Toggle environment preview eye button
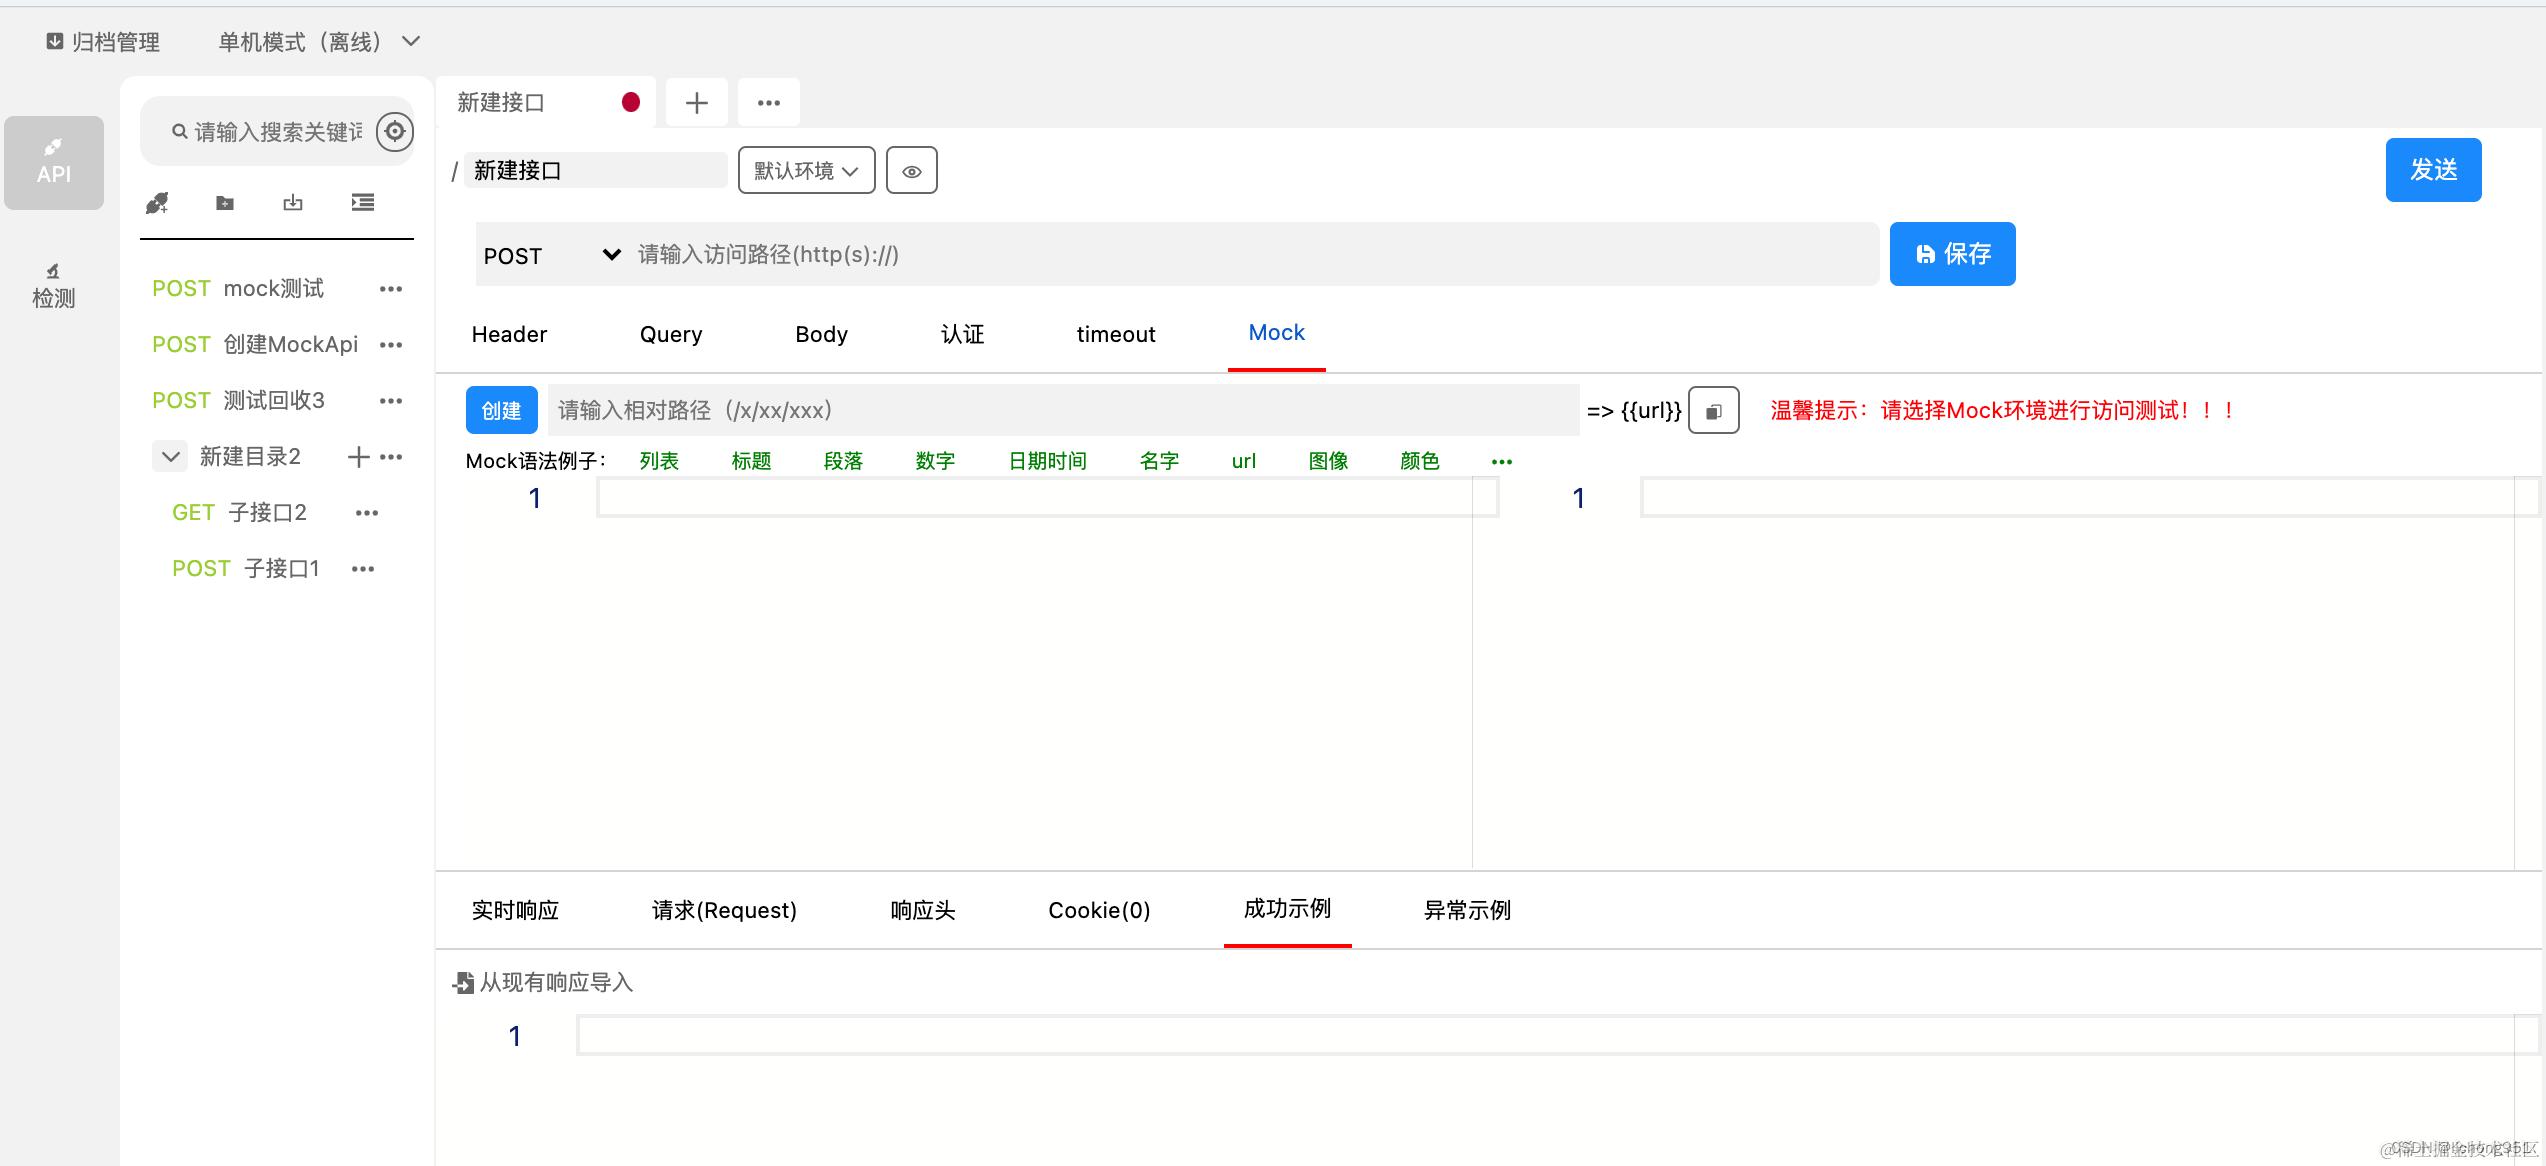The height and width of the screenshot is (1166, 2546). point(911,171)
